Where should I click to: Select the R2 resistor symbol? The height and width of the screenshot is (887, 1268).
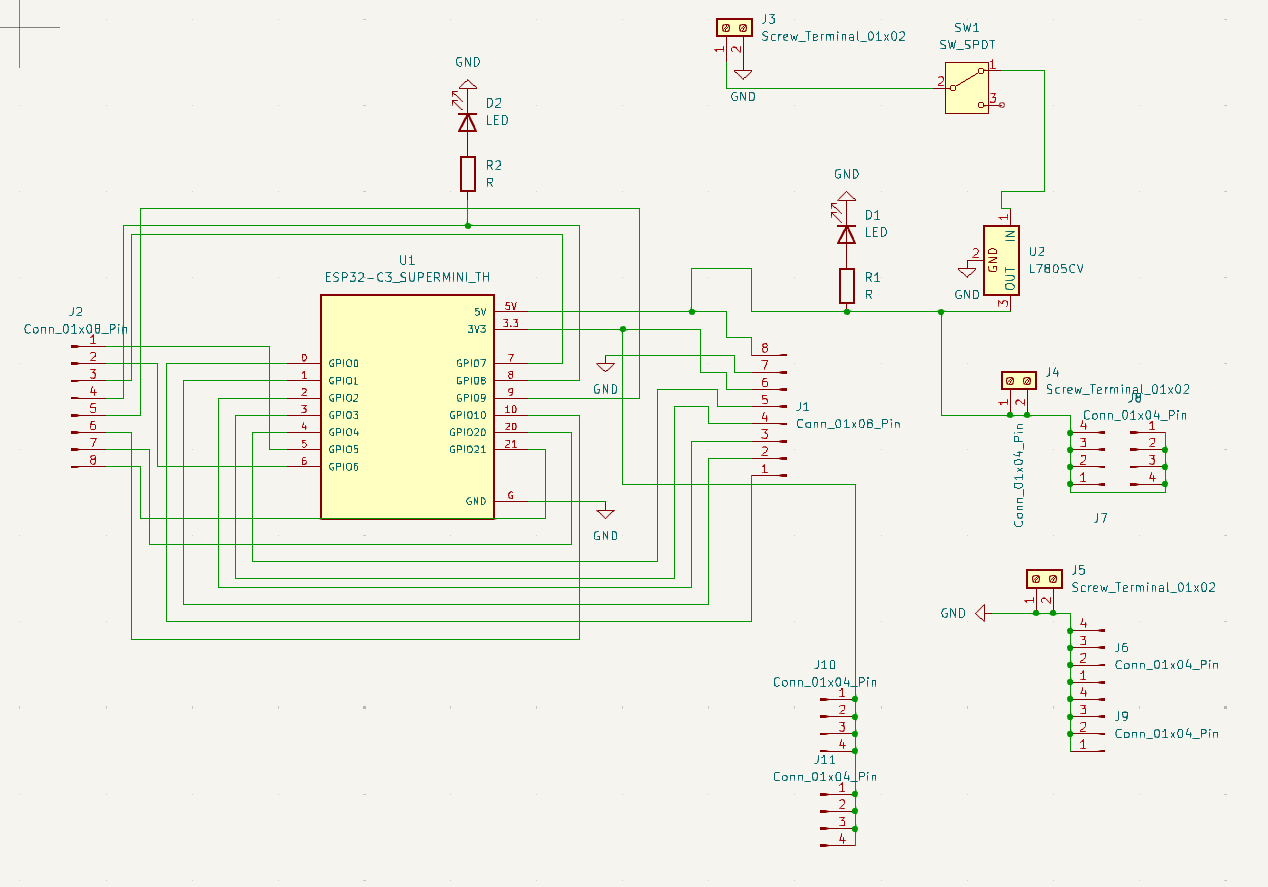467,174
